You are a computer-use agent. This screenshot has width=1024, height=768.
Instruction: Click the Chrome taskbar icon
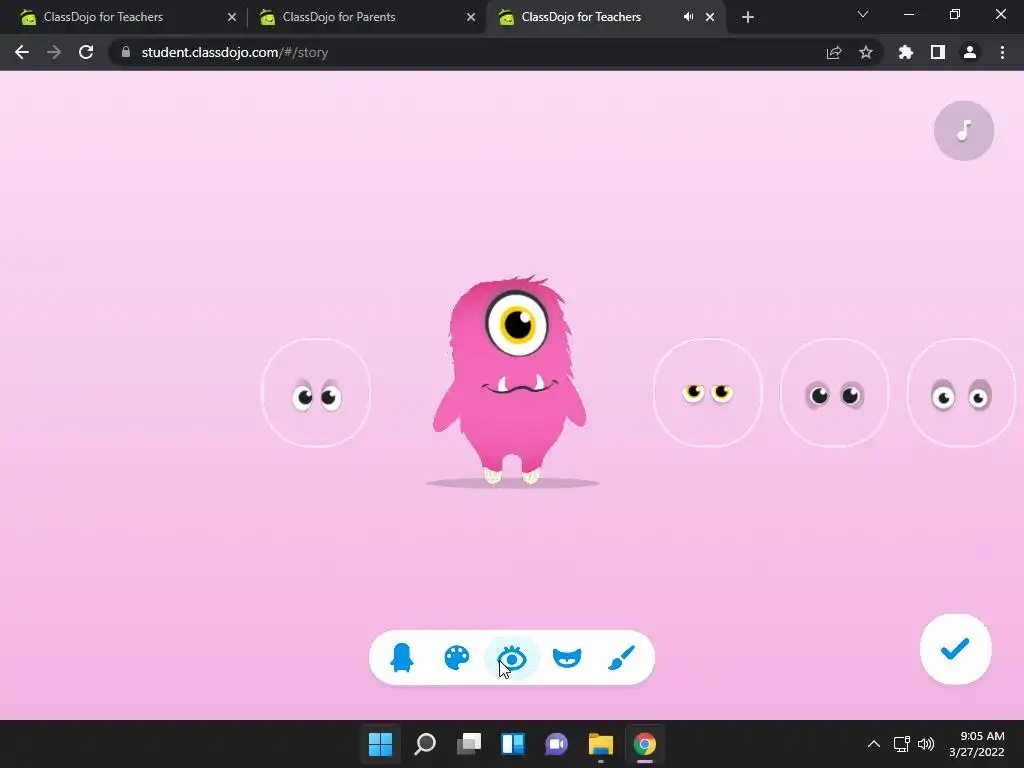[645, 744]
